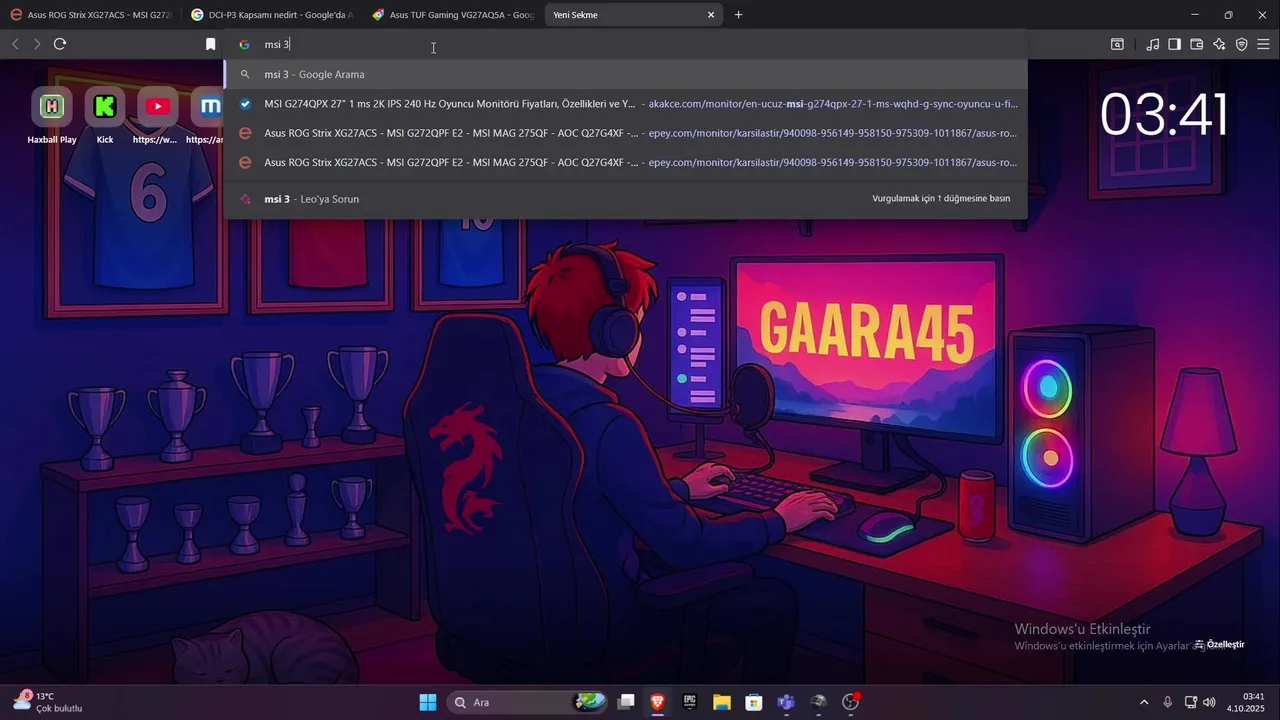Click the network tray icon
The width and height of the screenshot is (1280, 720).
(1190, 702)
